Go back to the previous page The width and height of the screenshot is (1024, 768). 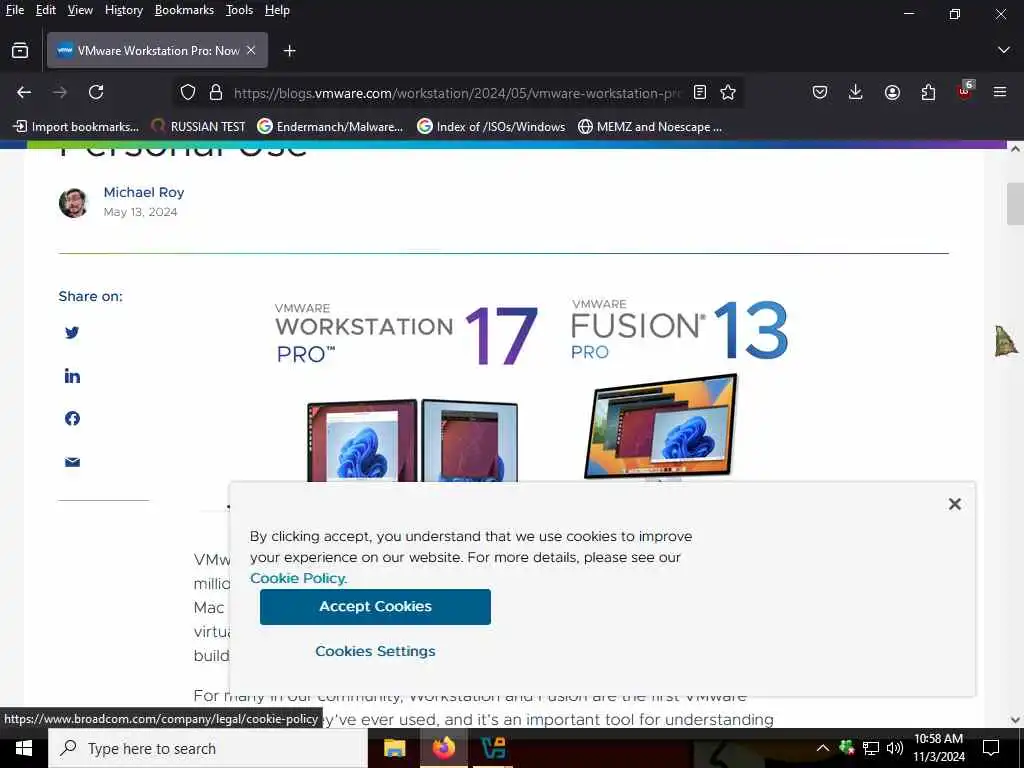point(24,92)
